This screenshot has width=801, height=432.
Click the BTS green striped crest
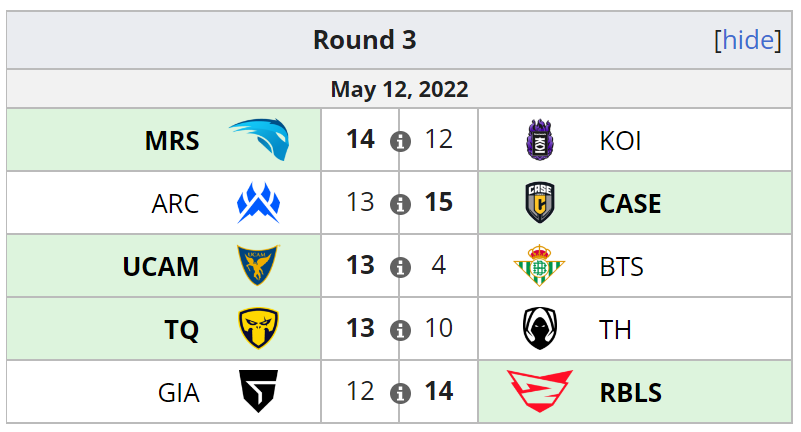coord(539,266)
